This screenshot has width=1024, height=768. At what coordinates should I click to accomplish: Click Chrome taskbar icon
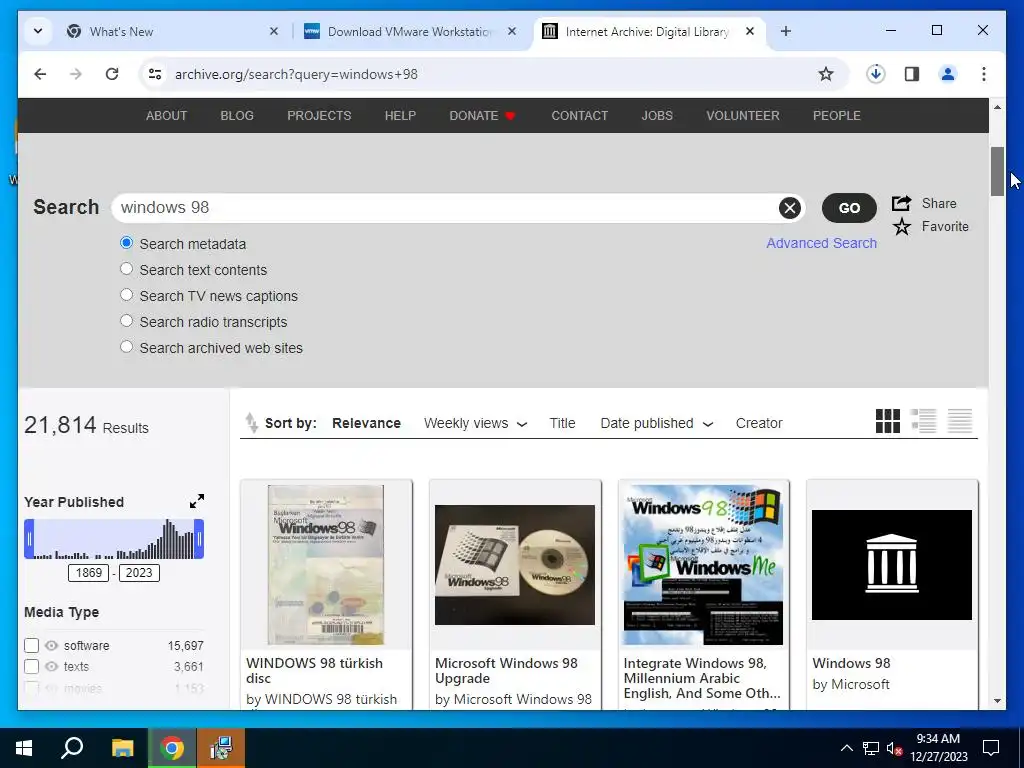(172, 748)
